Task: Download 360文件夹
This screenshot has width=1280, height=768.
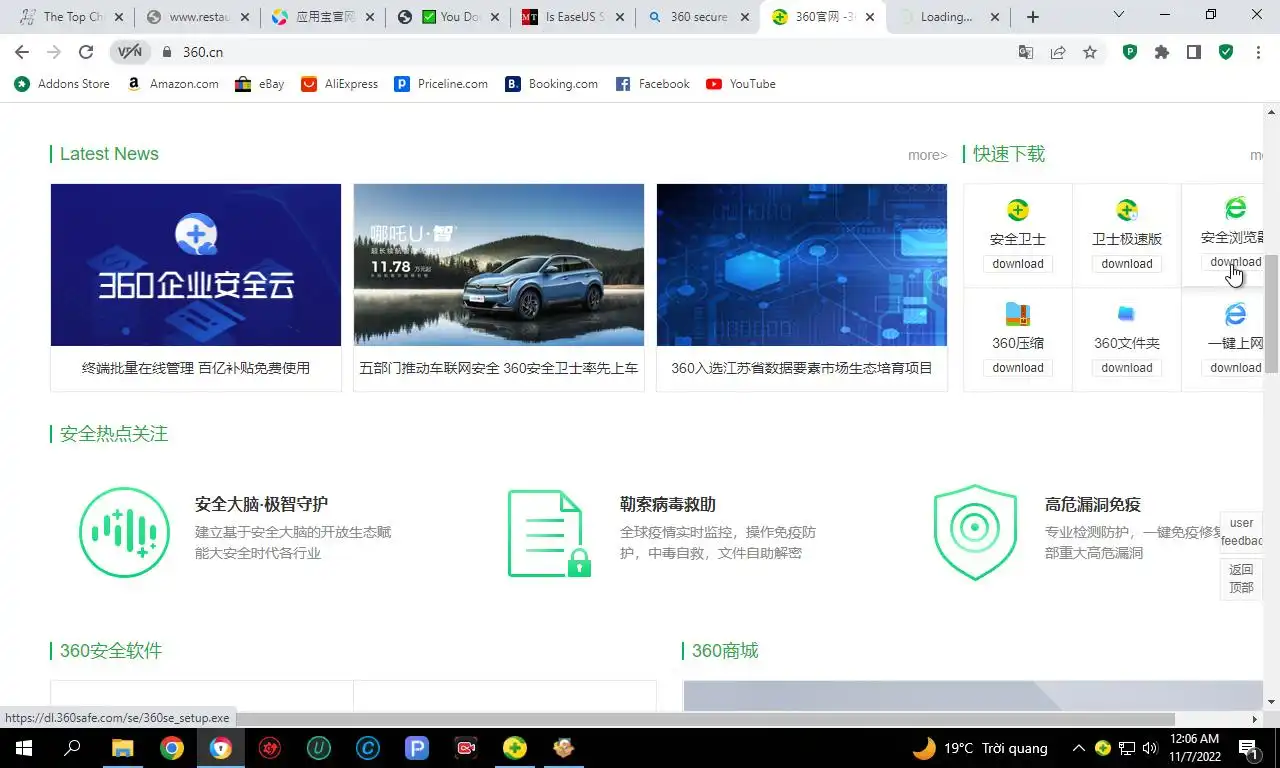Action: point(1127,368)
